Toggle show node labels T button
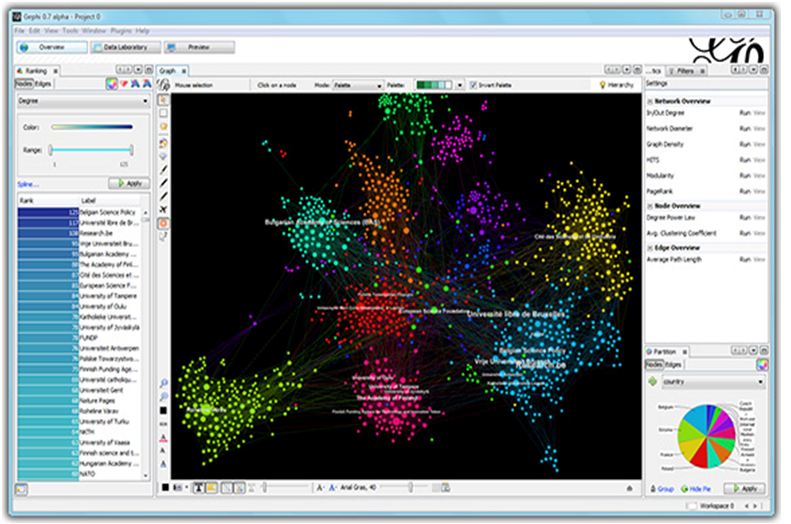Screen dimensions: 791x524 click(x=197, y=487)
